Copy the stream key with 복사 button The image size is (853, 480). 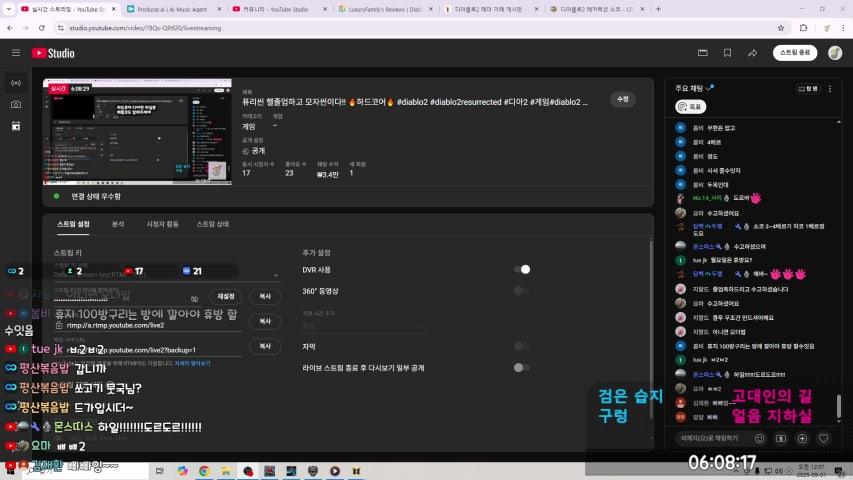coord(265,297)
